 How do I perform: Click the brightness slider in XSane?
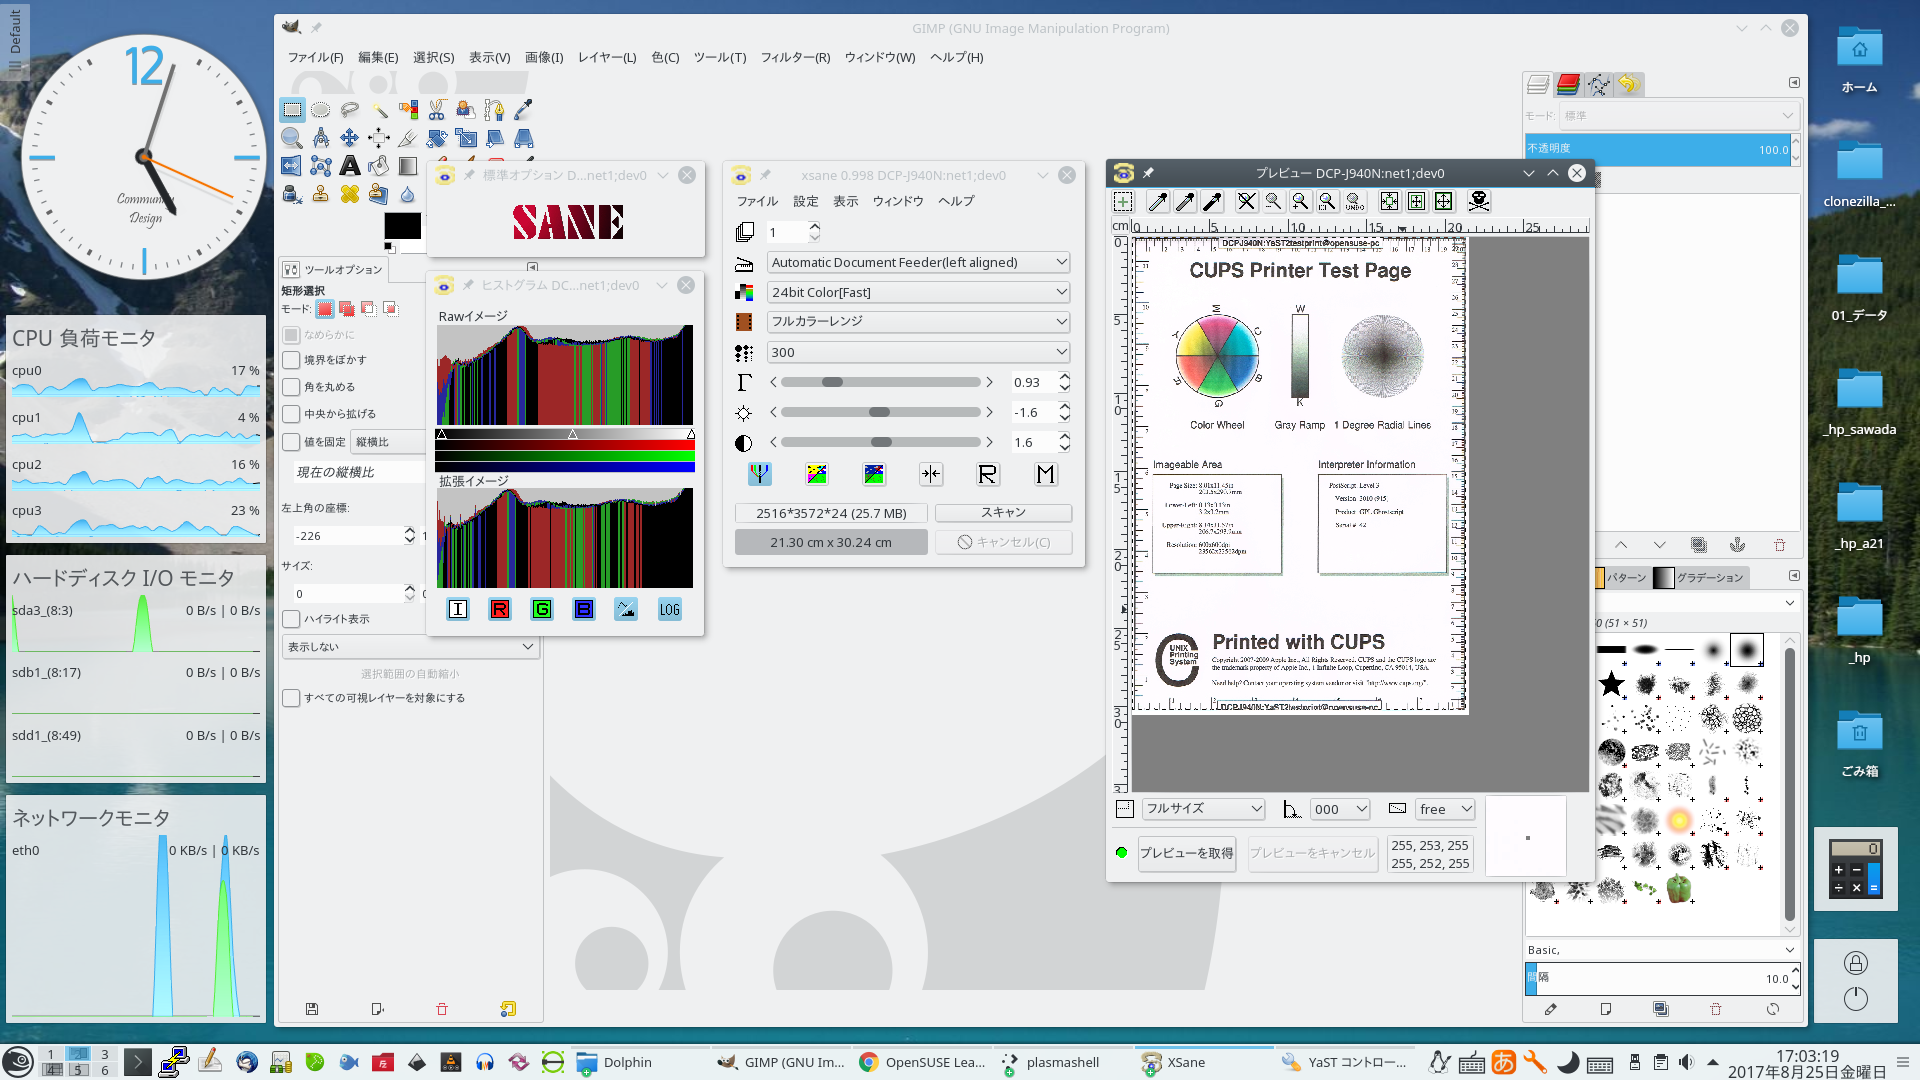[881, 412]
